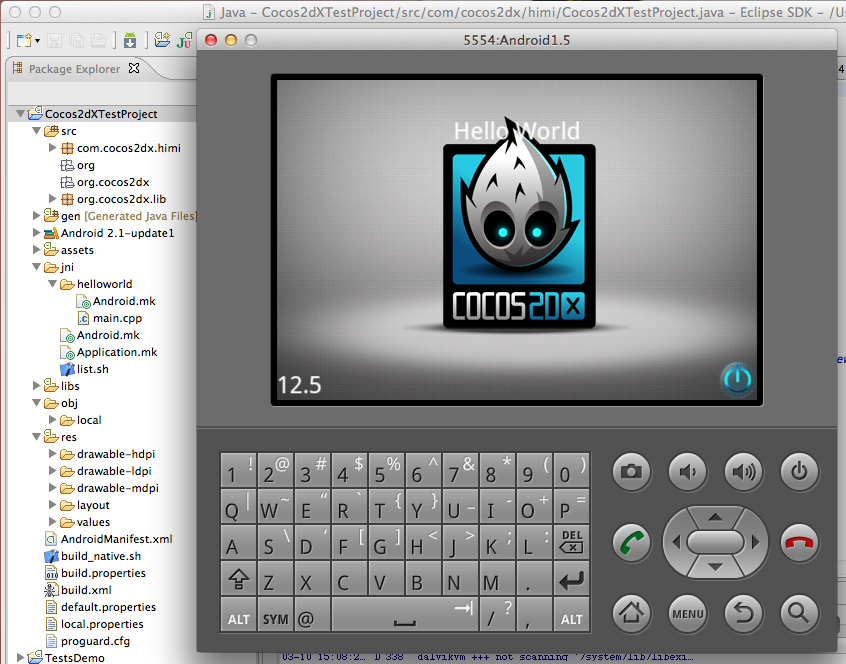Tap the Enter key on emulator keyboard
Screen dimensions: 846x664
(571, 580)
